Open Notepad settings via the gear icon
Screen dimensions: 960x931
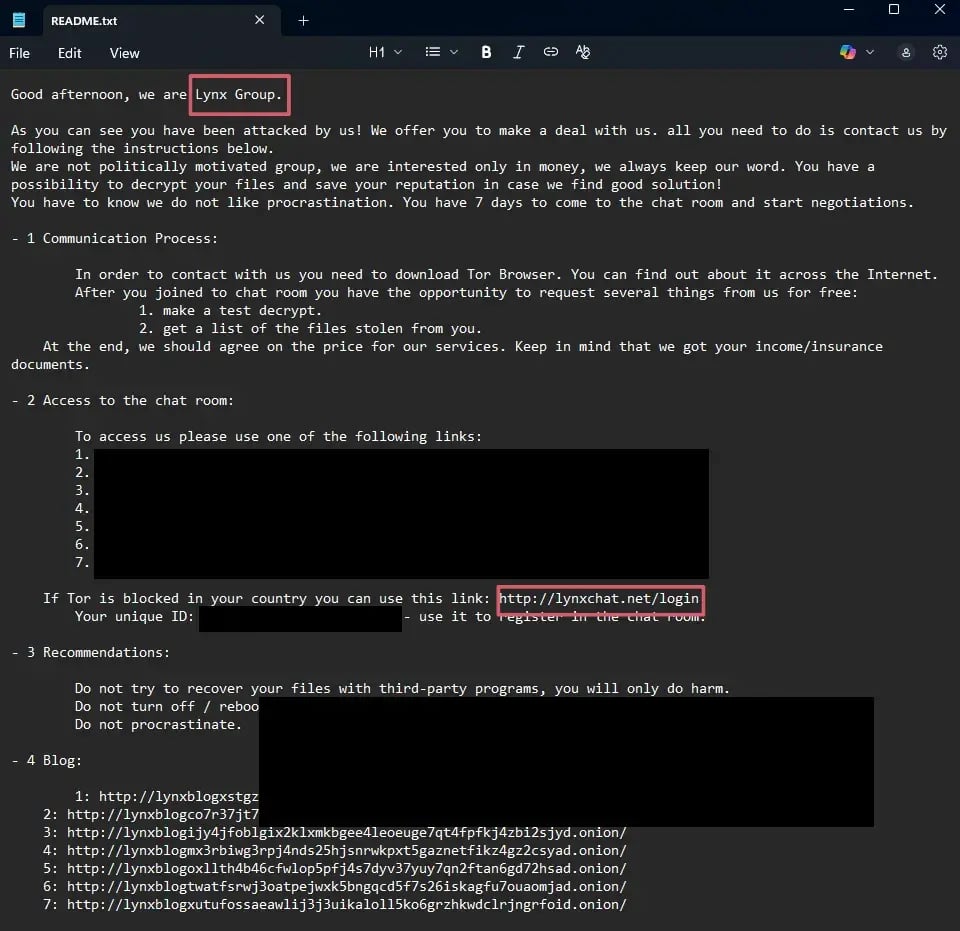939,52
